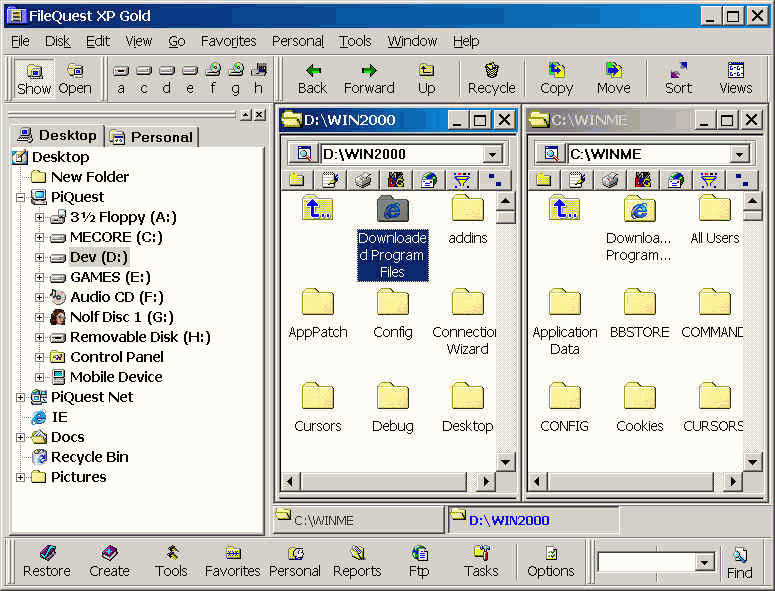The width and height of the screenshot is (775, 591).
Task: Open the C:\WINME path dropdown
Action: tap(739, 154)
